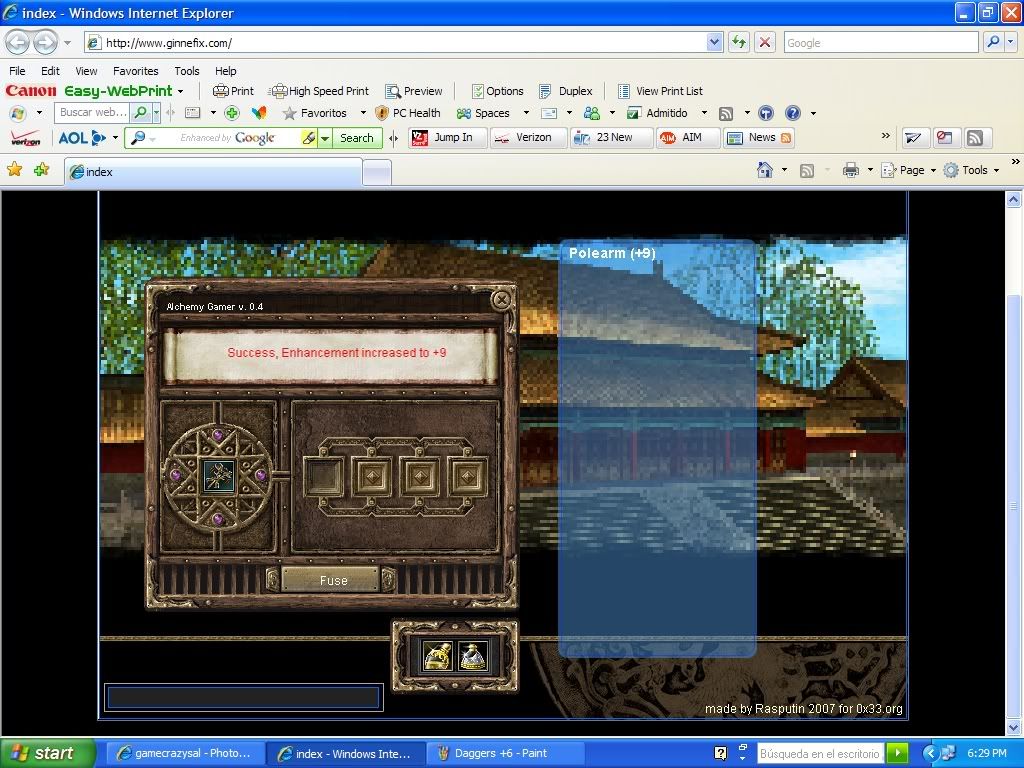Click the Favorites star icon by the tab
Viewport: 1024px width, 768px height.
pyautogui.click(x=15, y=170)
